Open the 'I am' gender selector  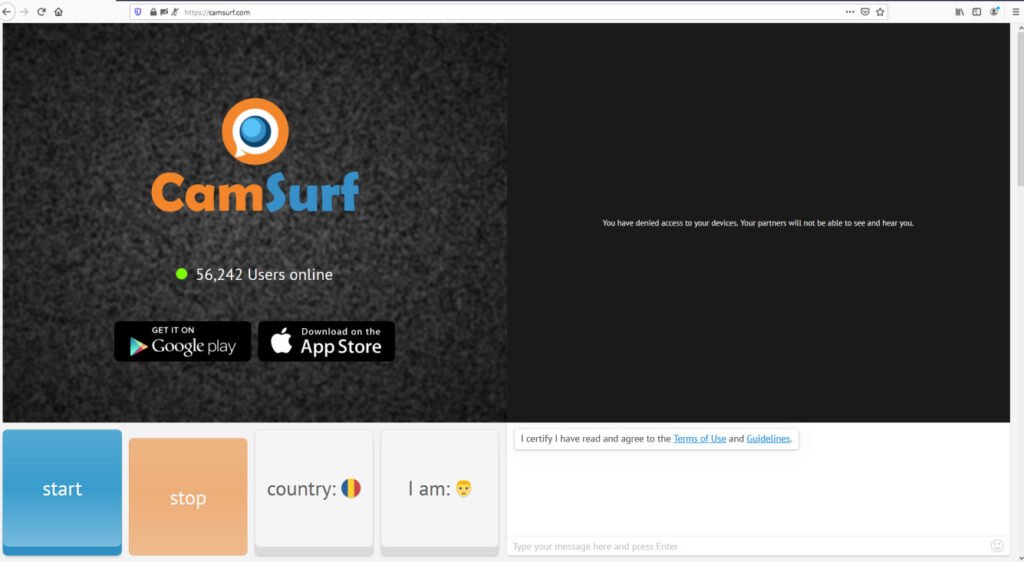(440, 492)
